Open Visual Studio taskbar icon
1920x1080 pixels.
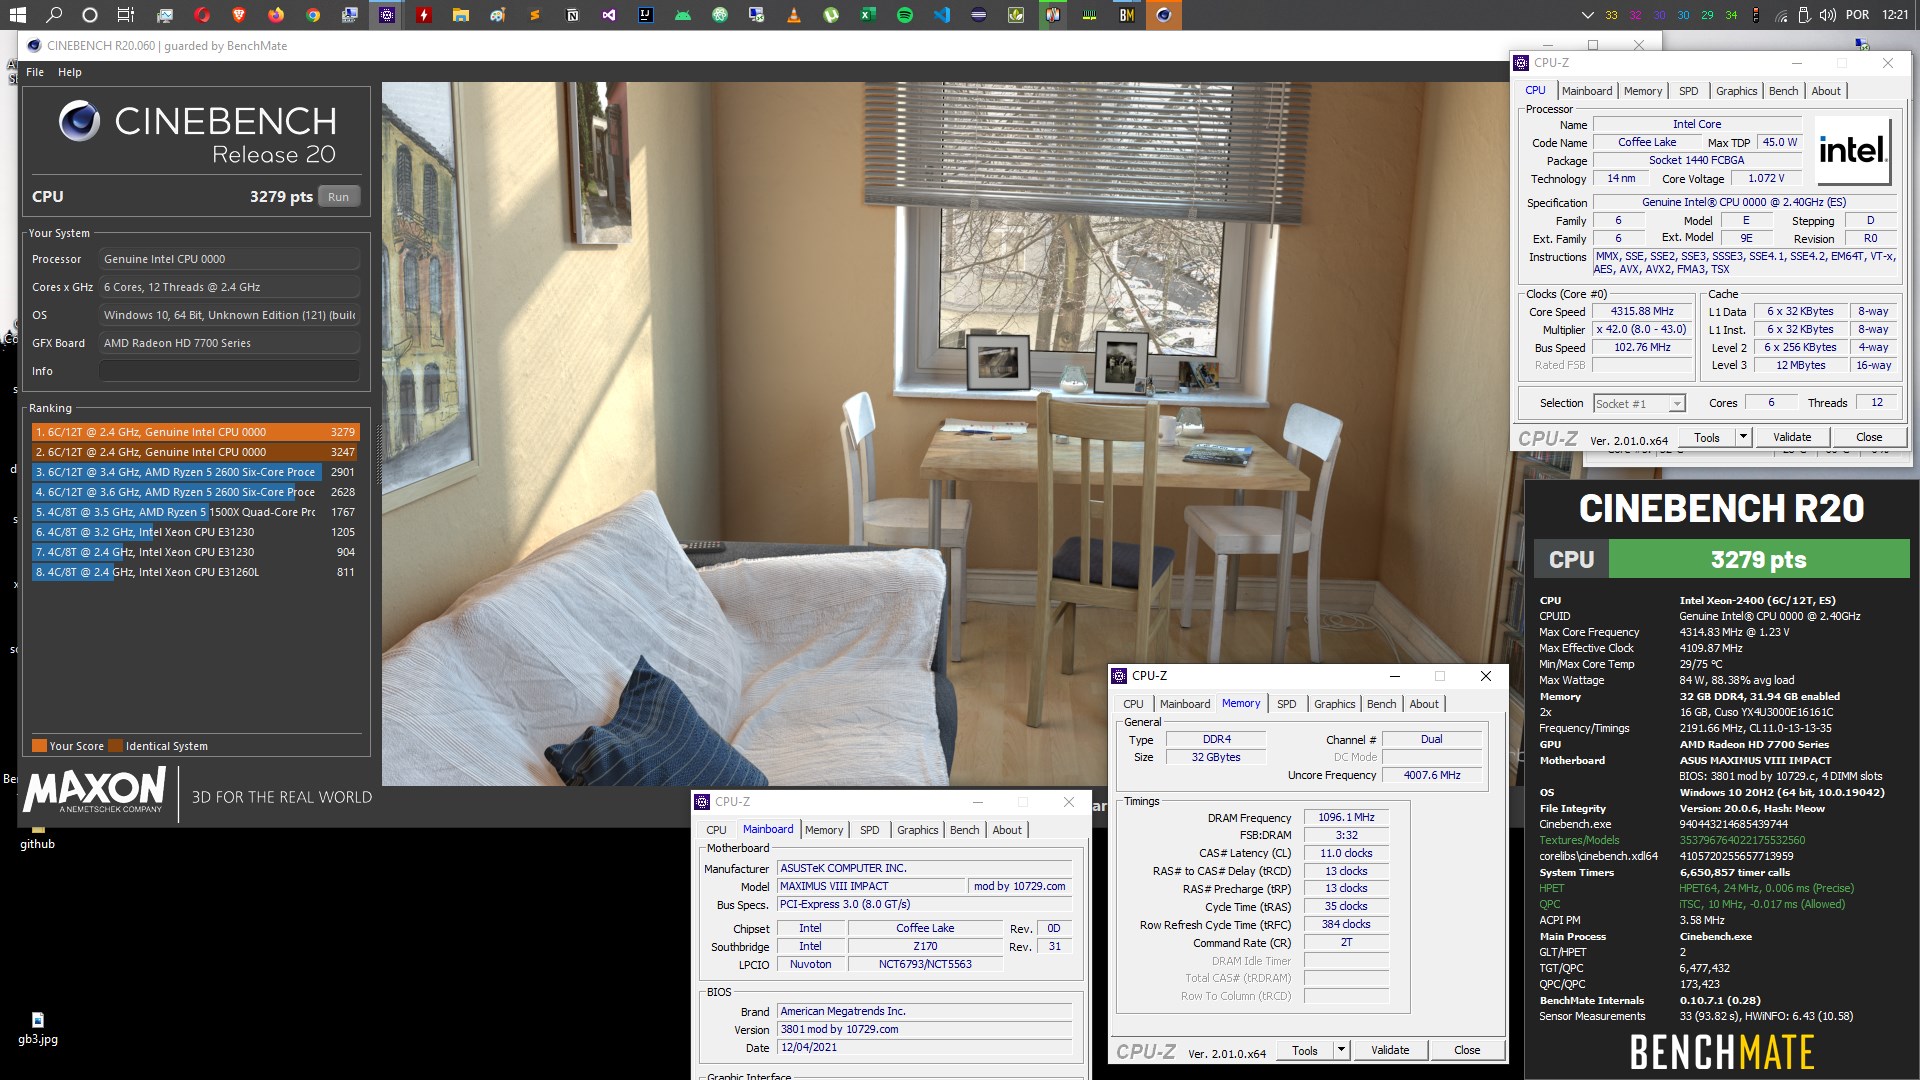coord(609,15)
